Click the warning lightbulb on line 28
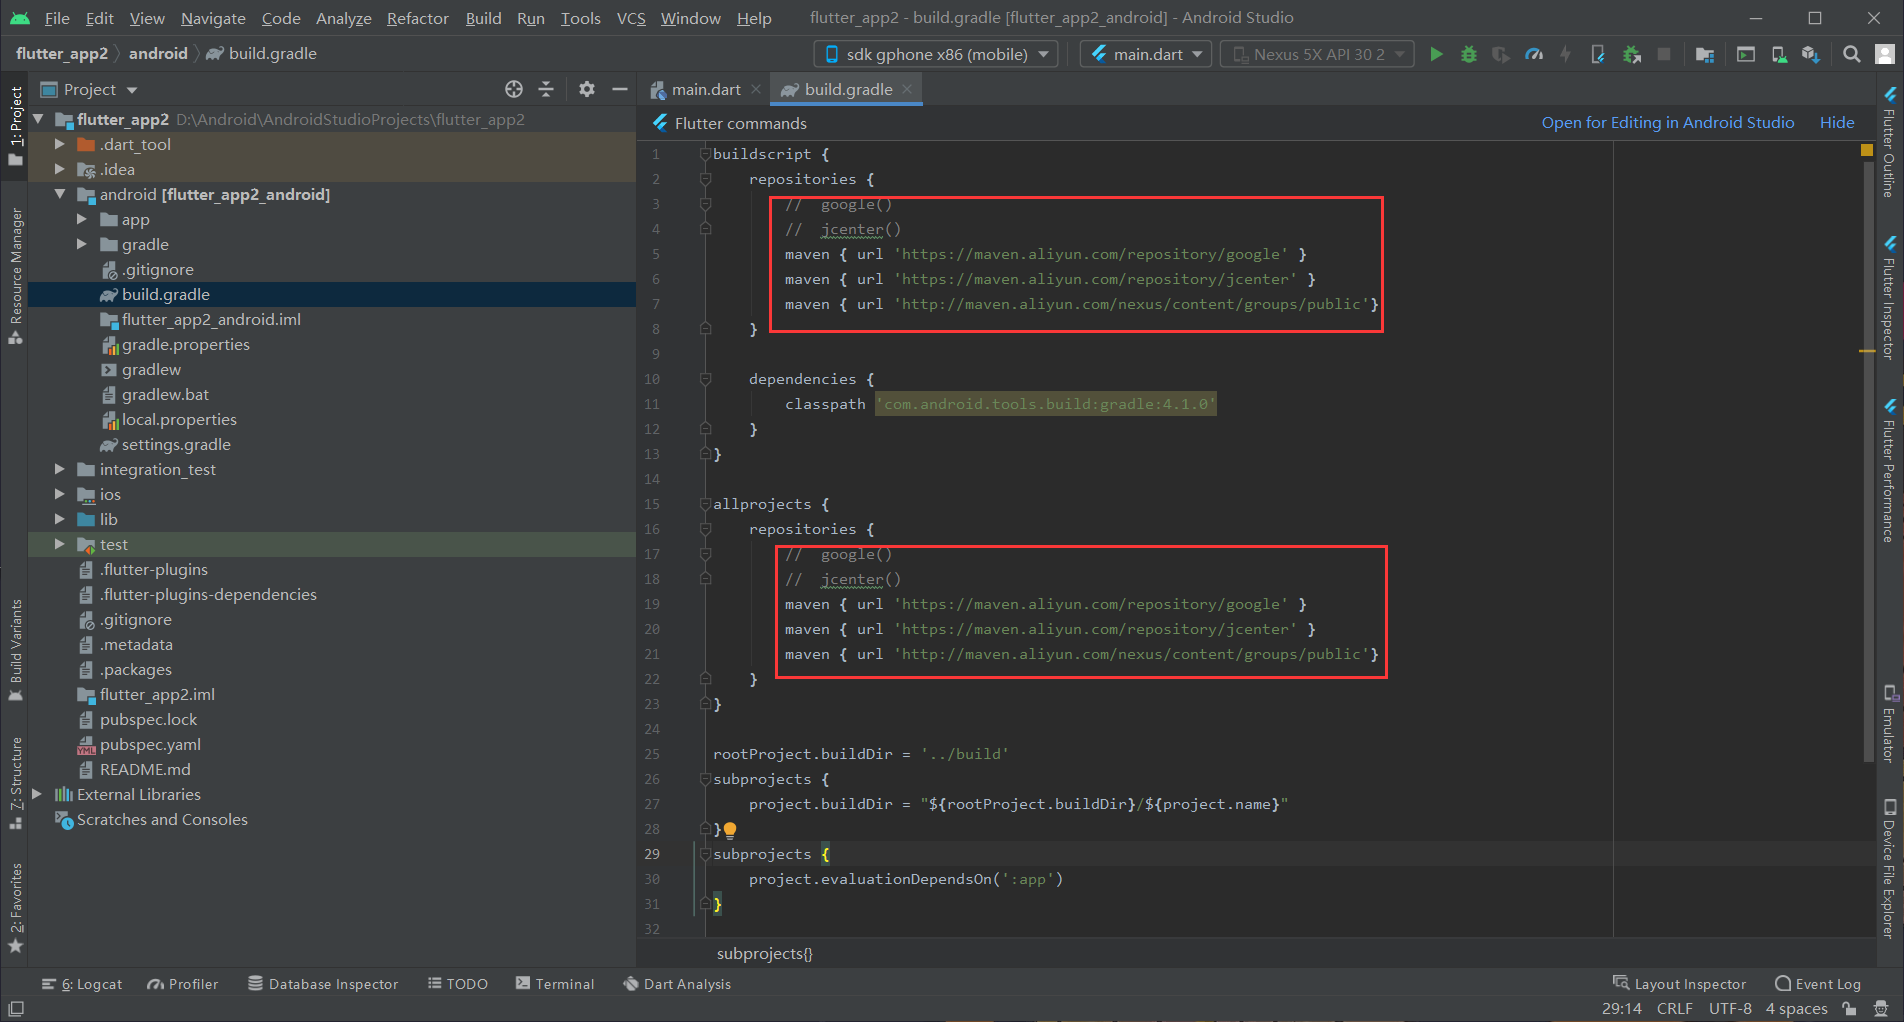 (730, 829)
